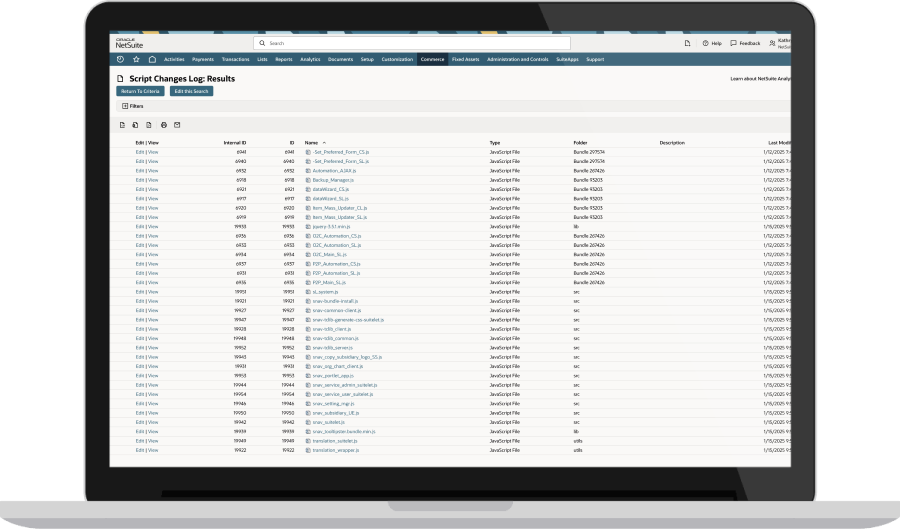Open the Administration and Controls menu
Image resolution: width=900 pixels, height=529 pixels.
(x=518, y=59)
